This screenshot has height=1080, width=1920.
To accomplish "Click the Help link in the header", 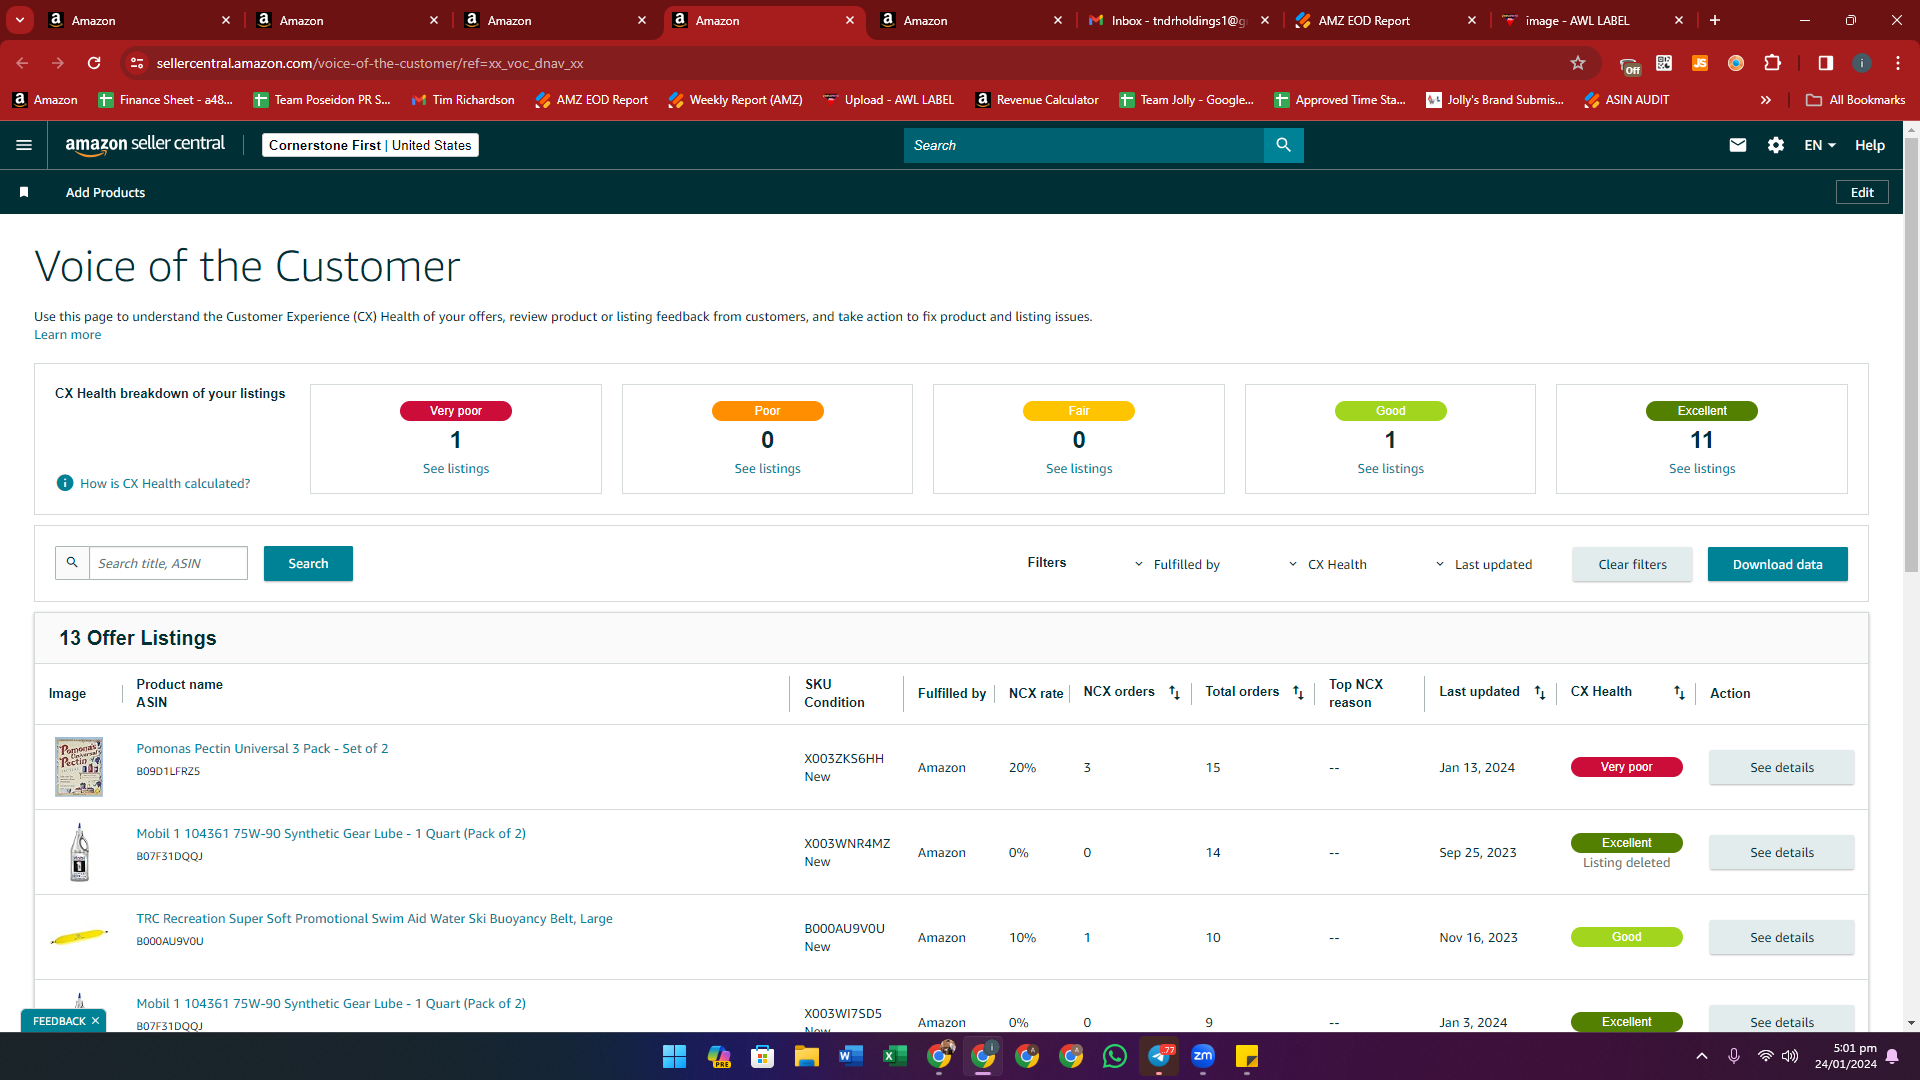I will point(1870,145).
